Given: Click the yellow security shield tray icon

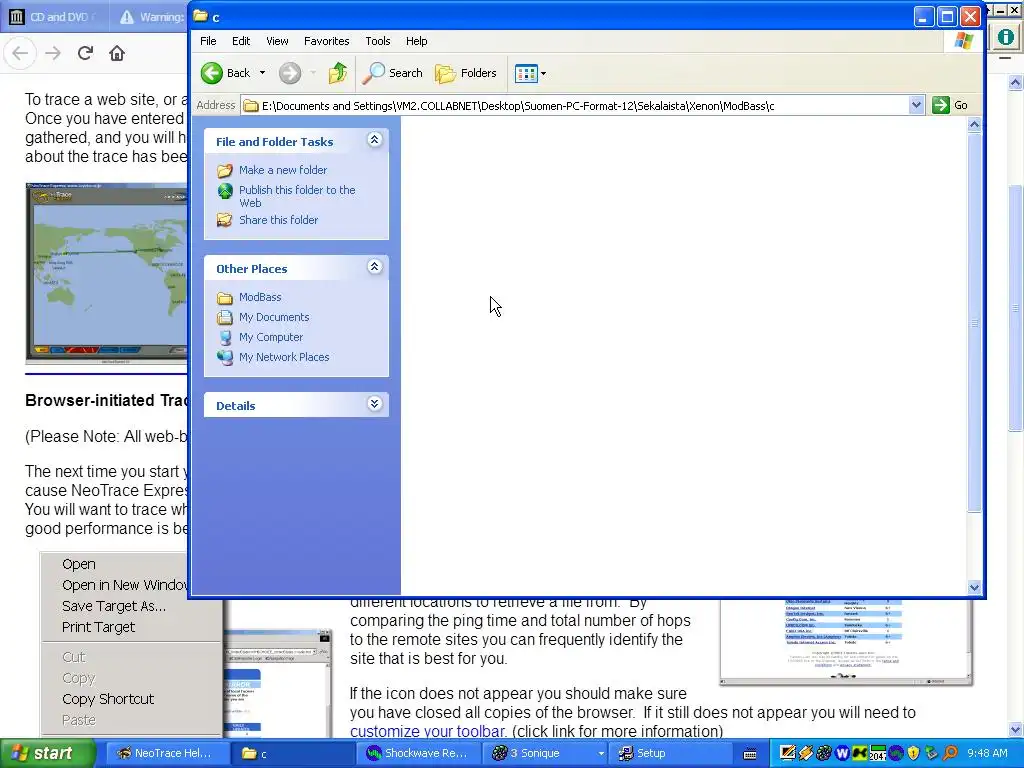Looking at the screenshot, I should click(913, 754).
